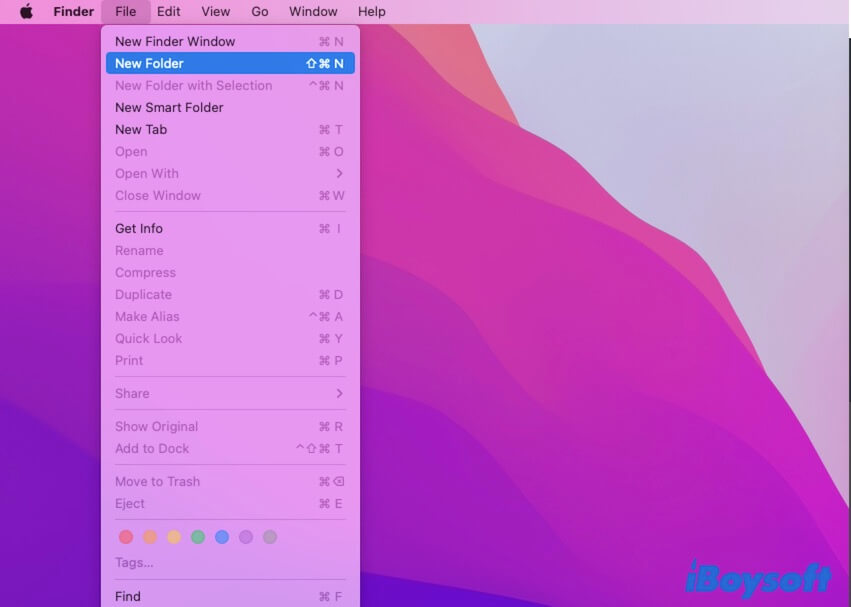851x607 pixels.
Task: Open the Apple menu
Action: tap(27, 11)
